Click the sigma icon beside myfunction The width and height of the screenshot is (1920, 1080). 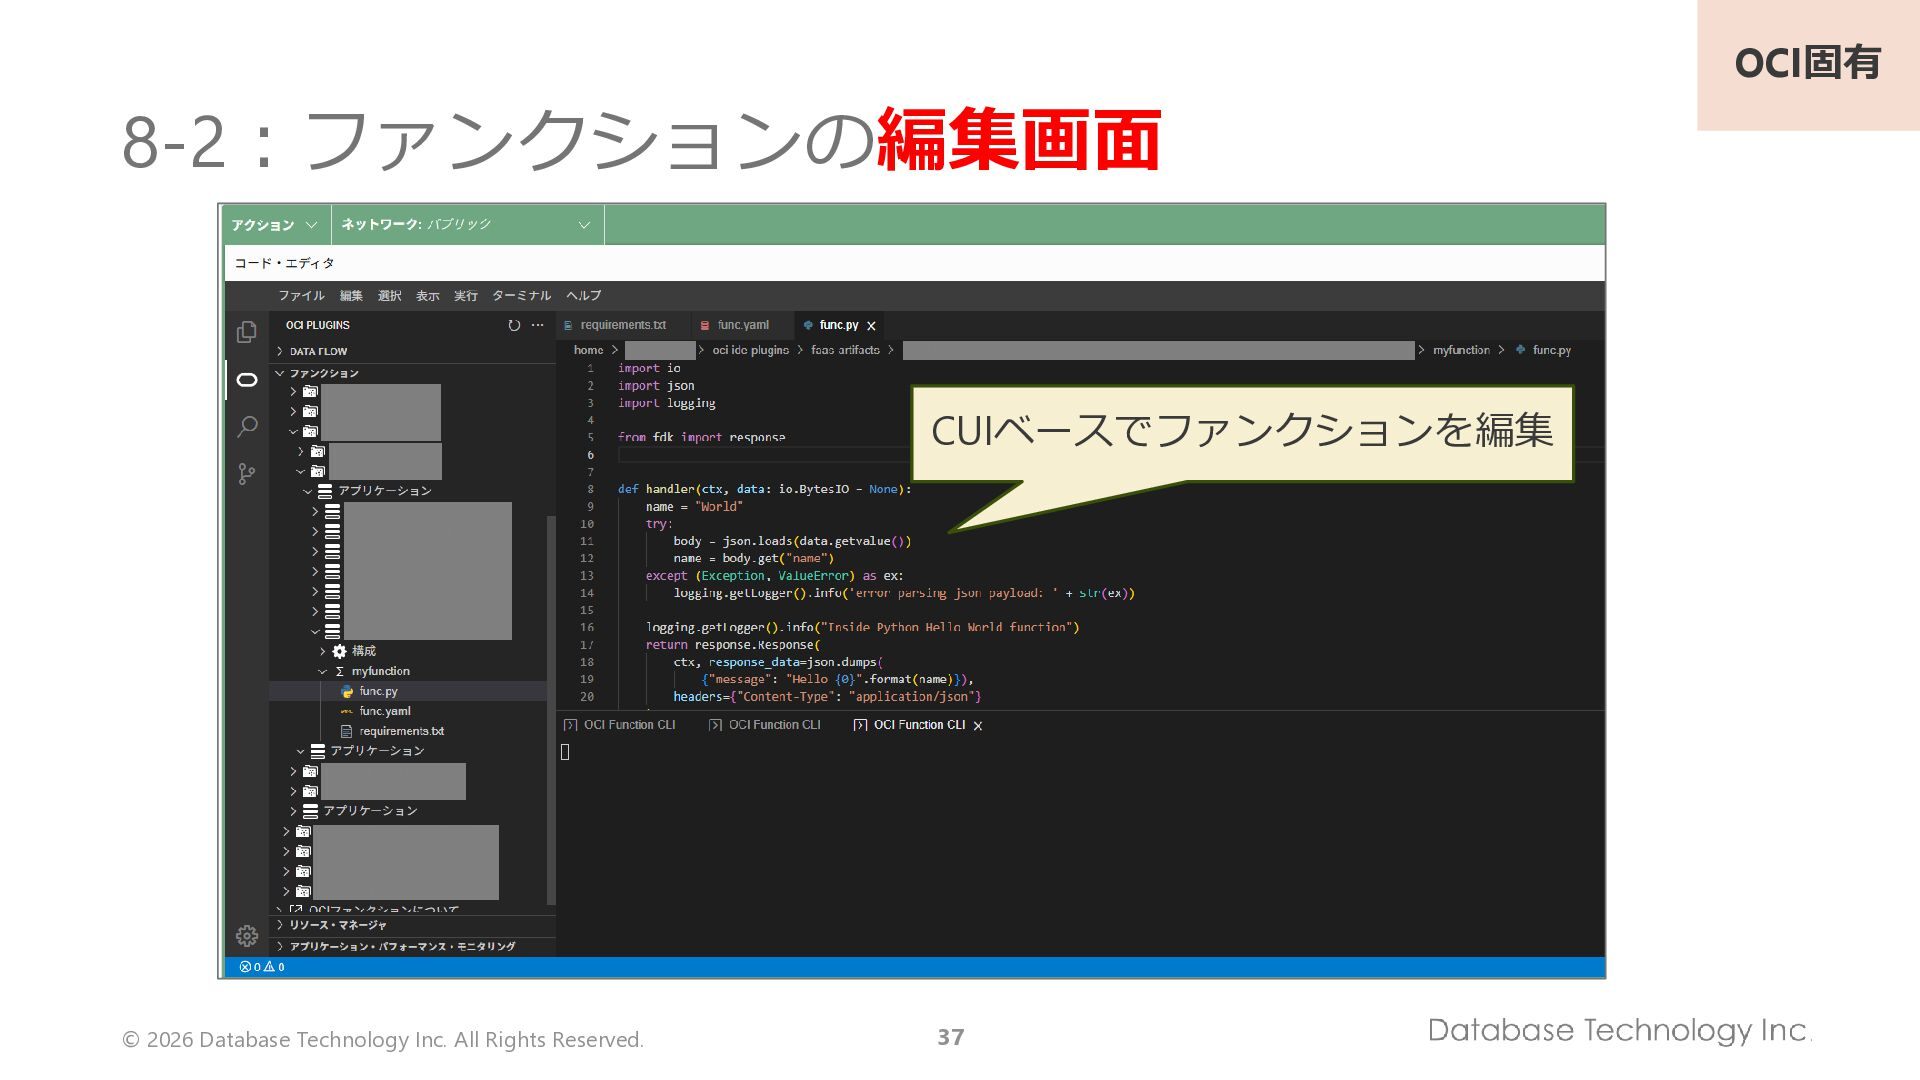tap(339, 671)
